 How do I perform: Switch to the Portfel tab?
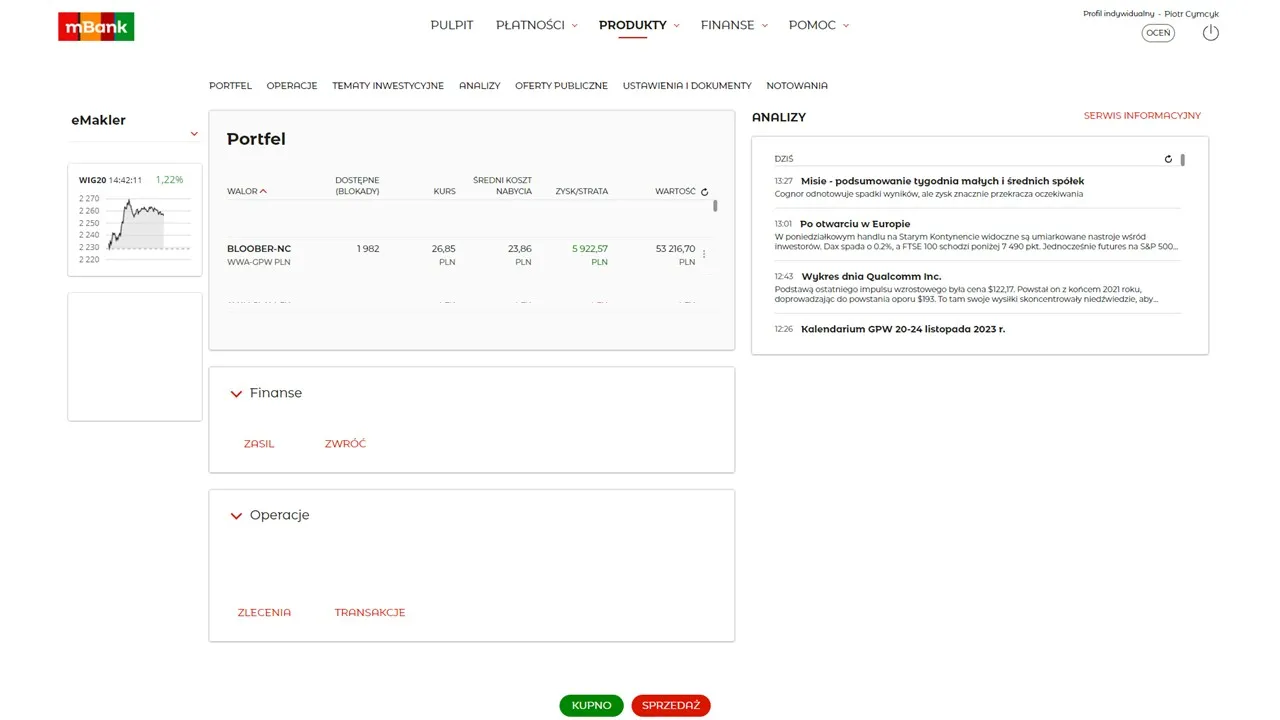(230, 86)
